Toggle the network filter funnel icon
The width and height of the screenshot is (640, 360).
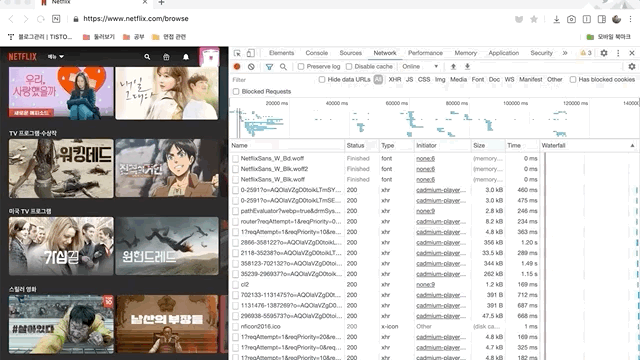269,67
